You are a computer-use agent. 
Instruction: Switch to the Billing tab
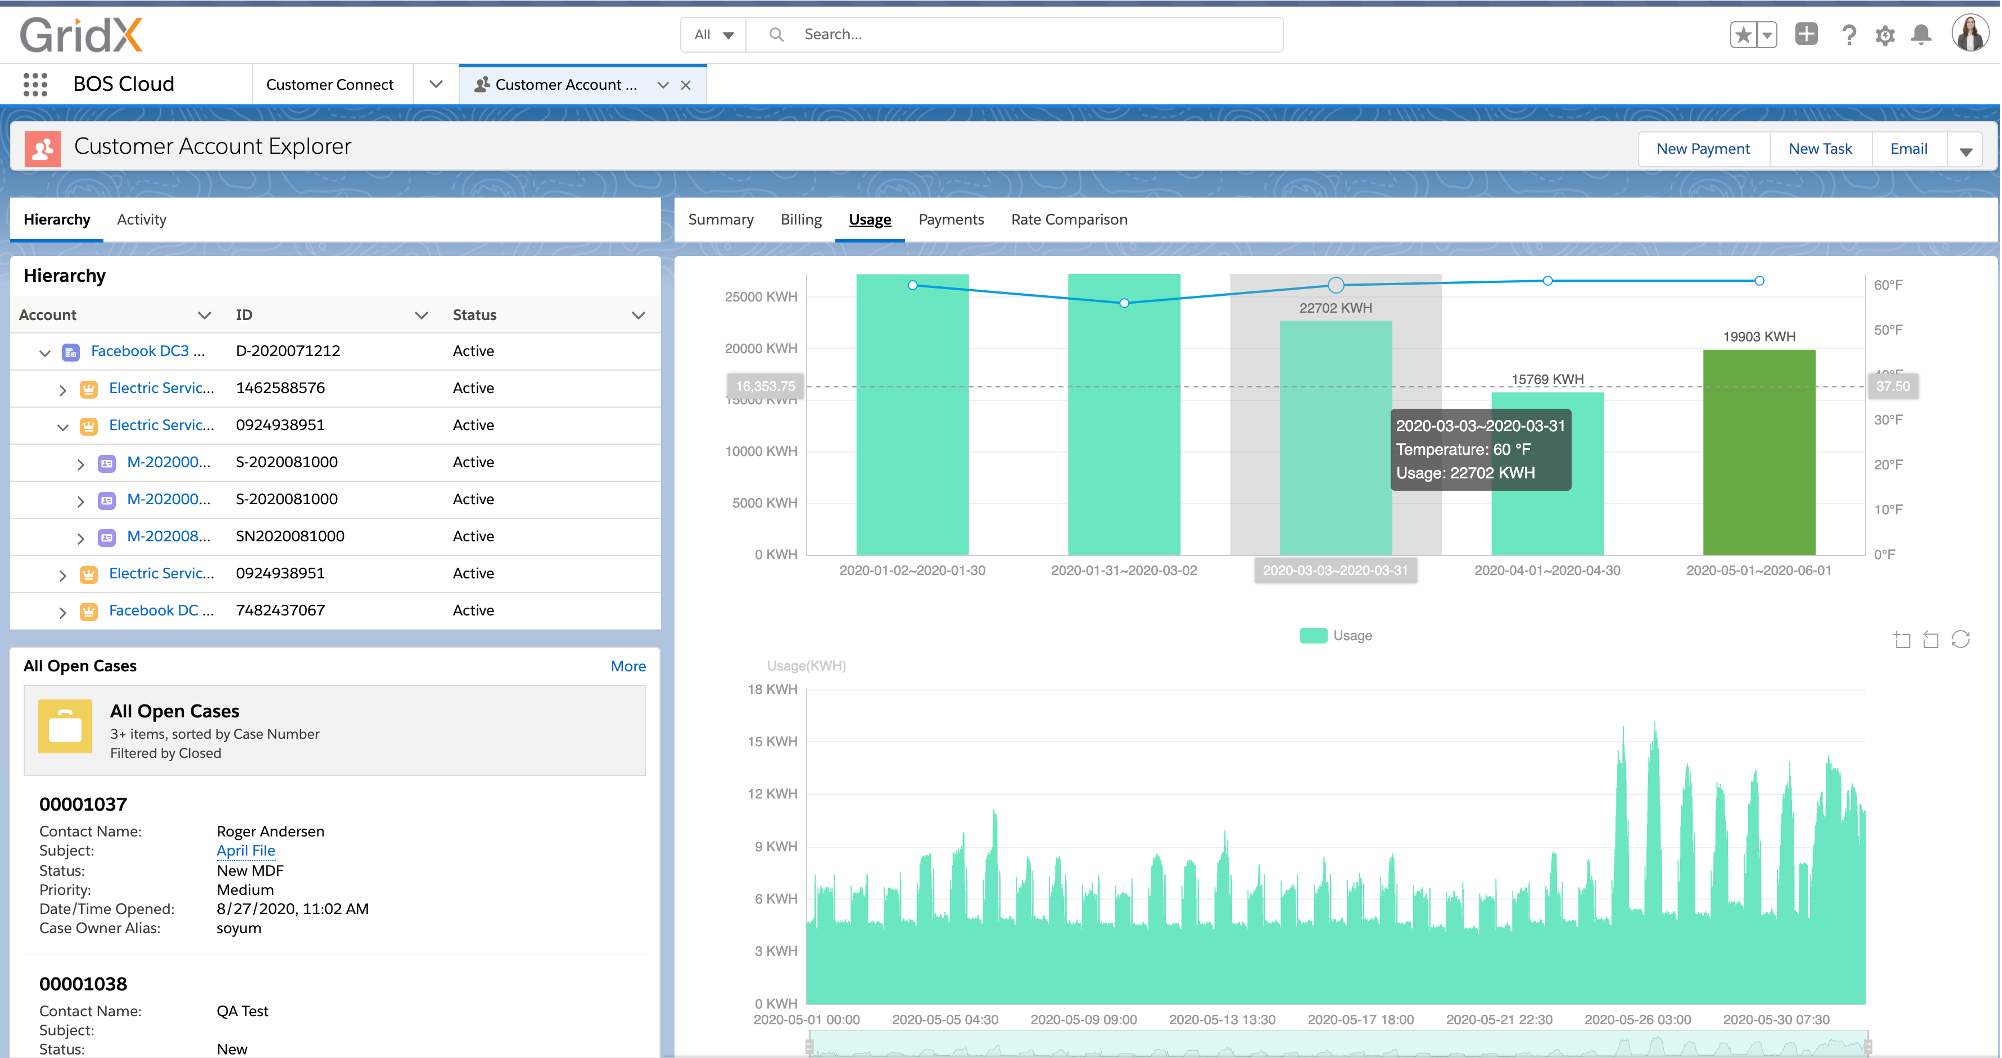[800, 219]
